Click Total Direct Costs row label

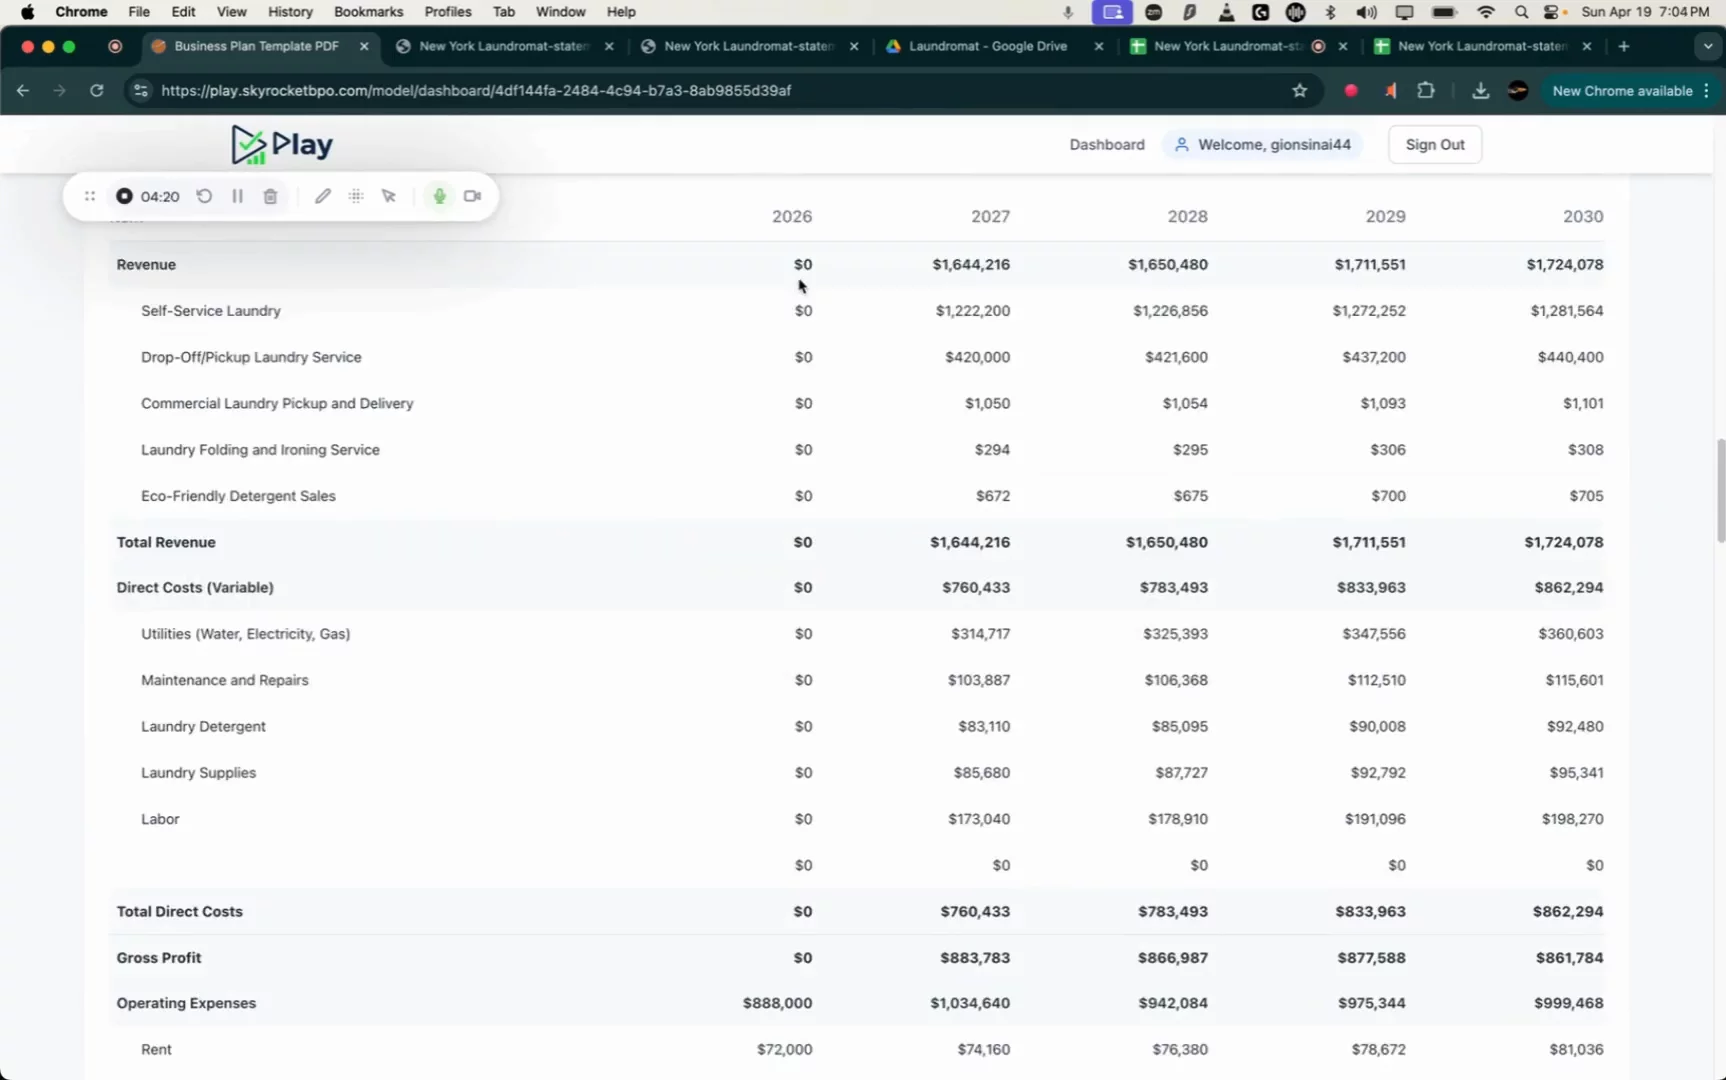179,912
